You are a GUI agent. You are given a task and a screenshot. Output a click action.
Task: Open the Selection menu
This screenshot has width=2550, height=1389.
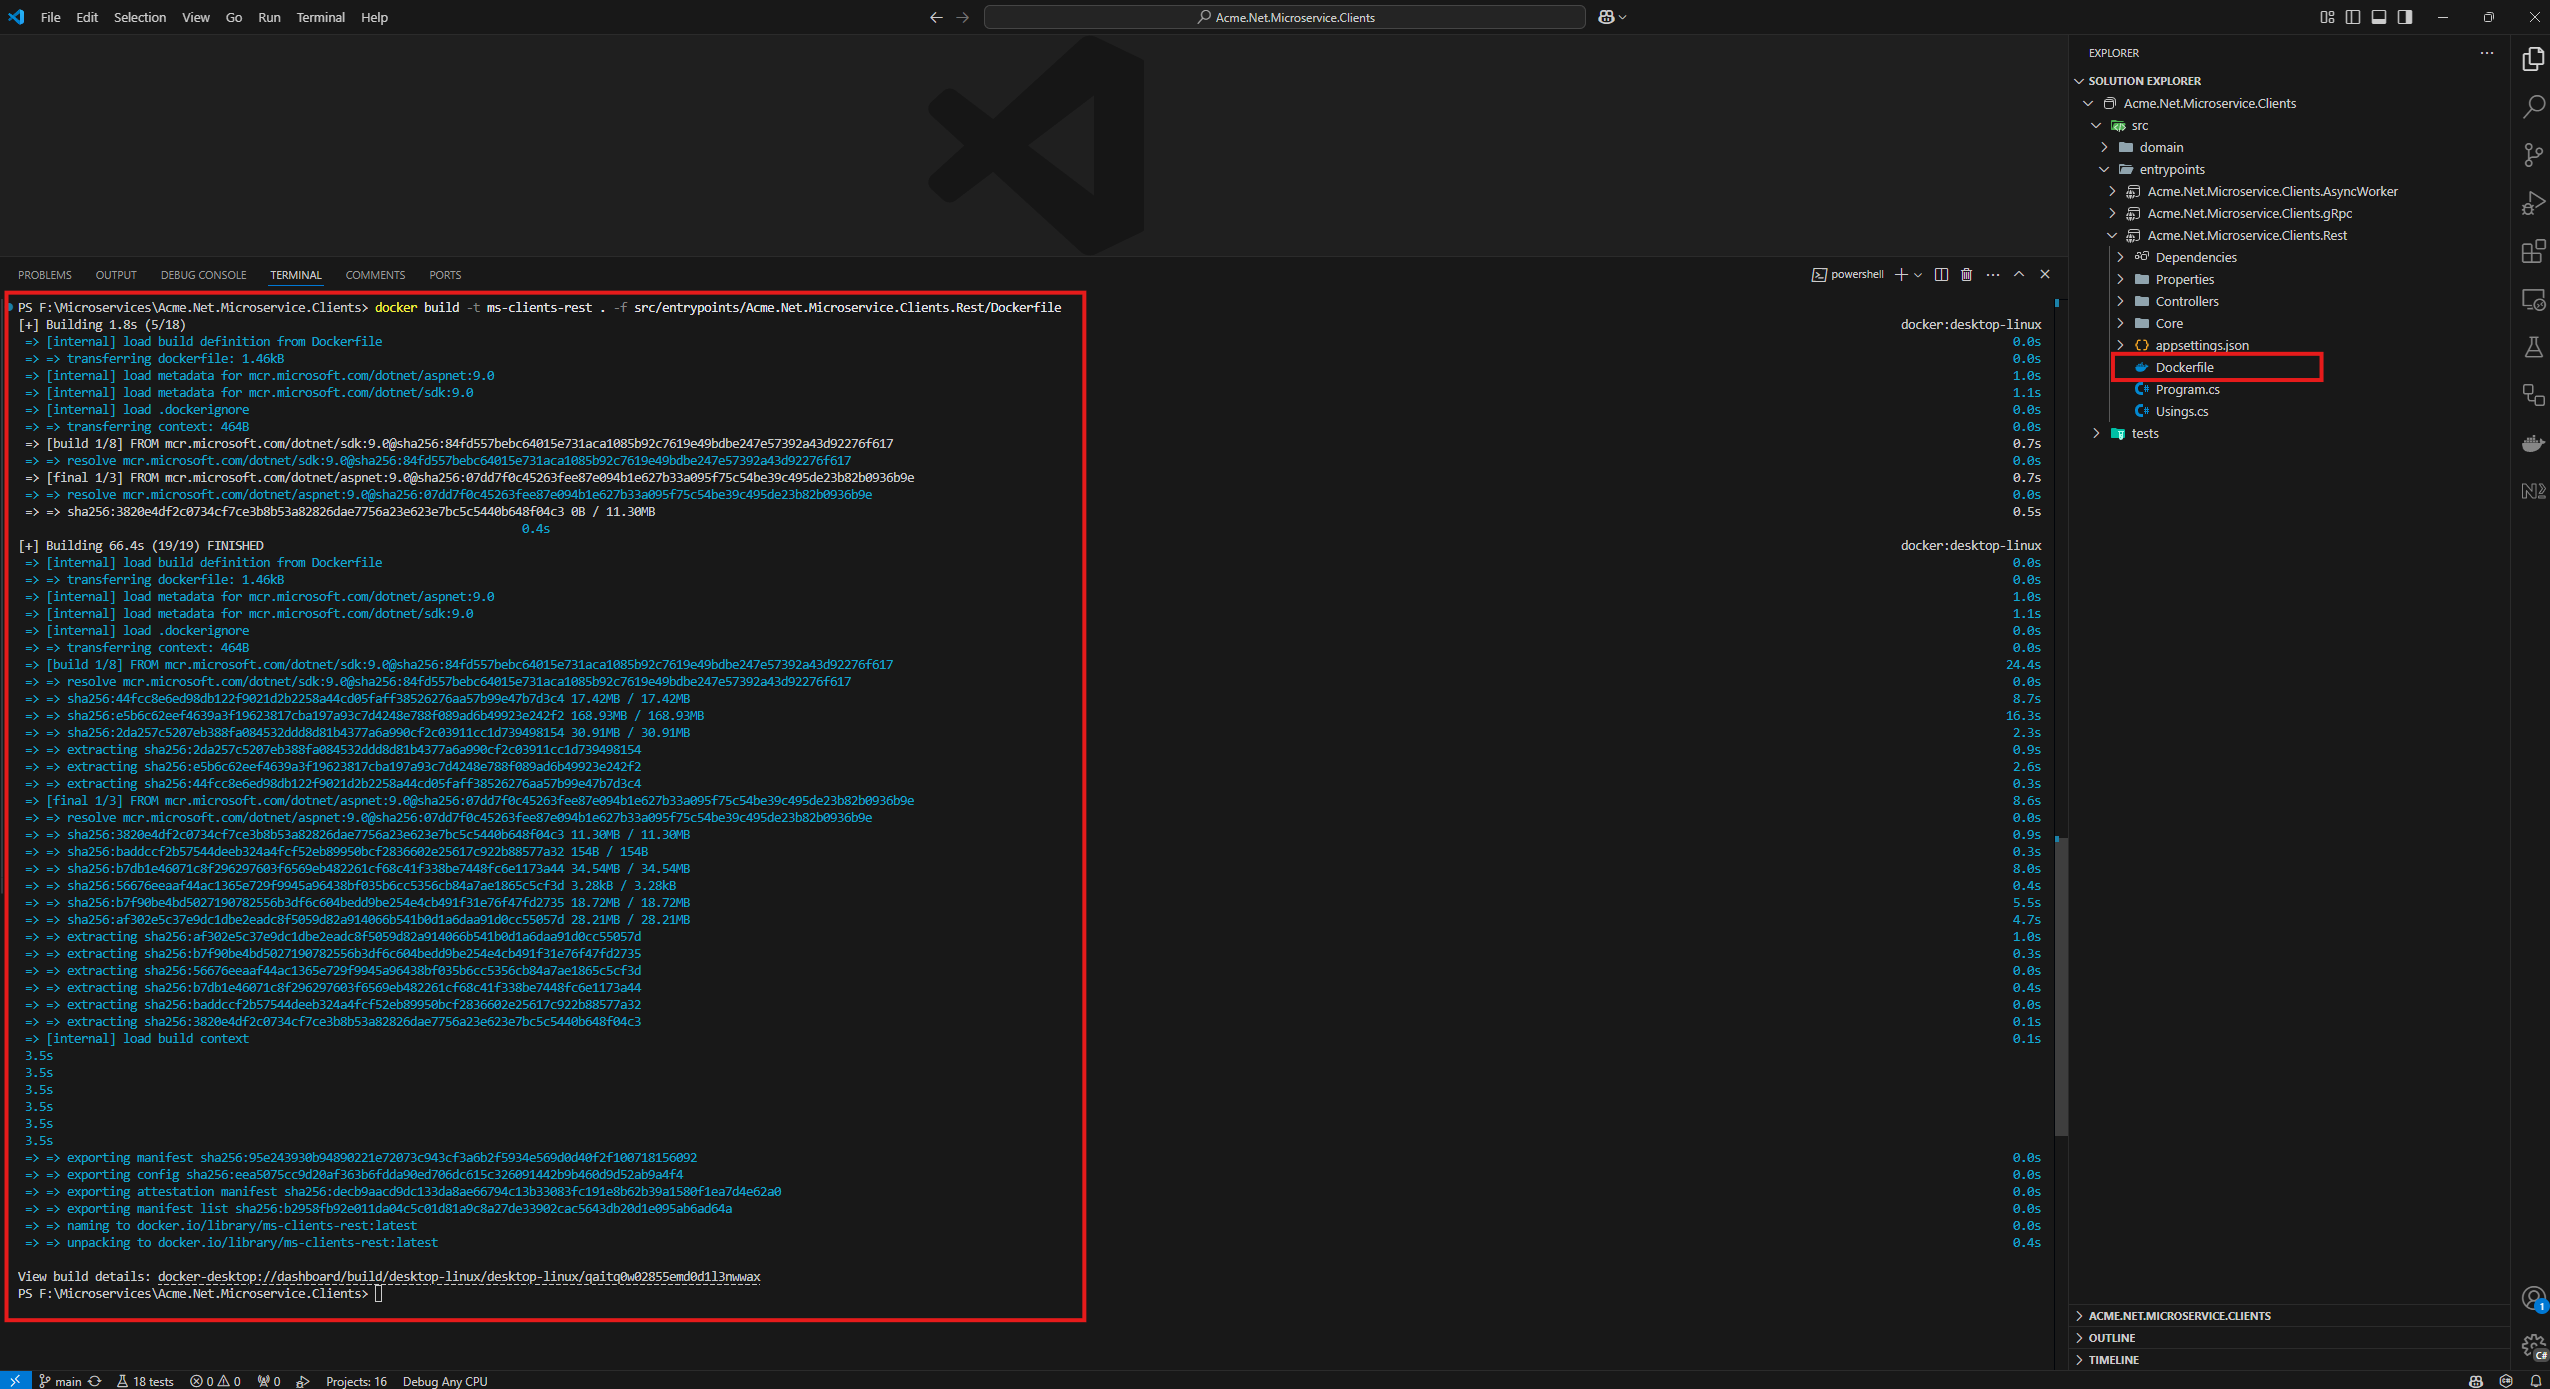140,17
